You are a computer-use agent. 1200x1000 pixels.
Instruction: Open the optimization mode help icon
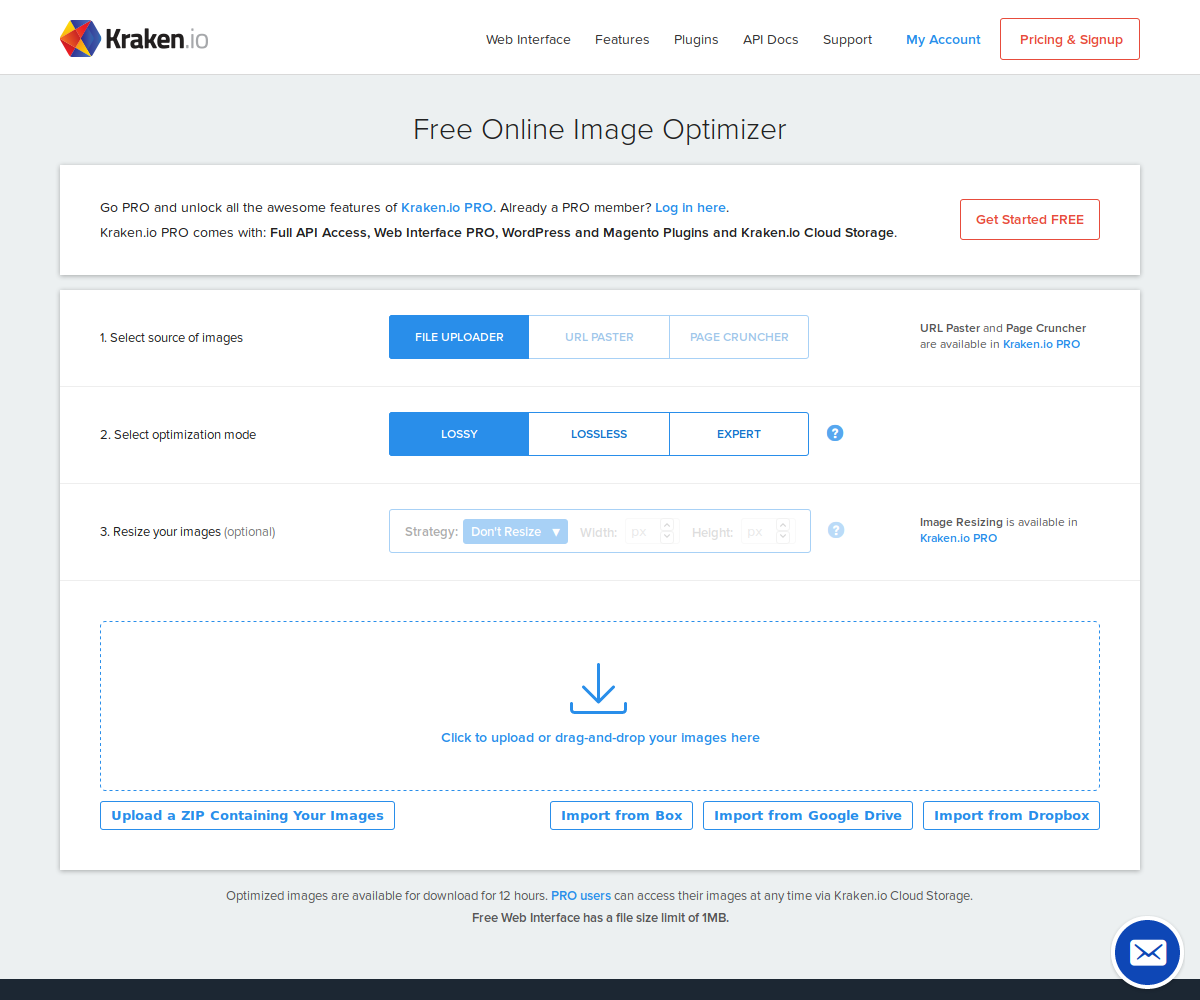pos(835,433)
